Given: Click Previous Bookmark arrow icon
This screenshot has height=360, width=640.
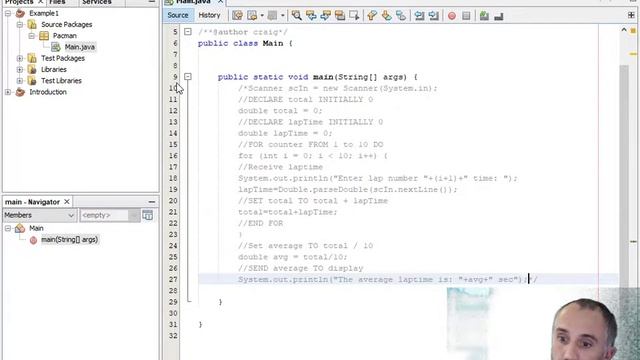Looking at the screenshot, I should 372,16.
